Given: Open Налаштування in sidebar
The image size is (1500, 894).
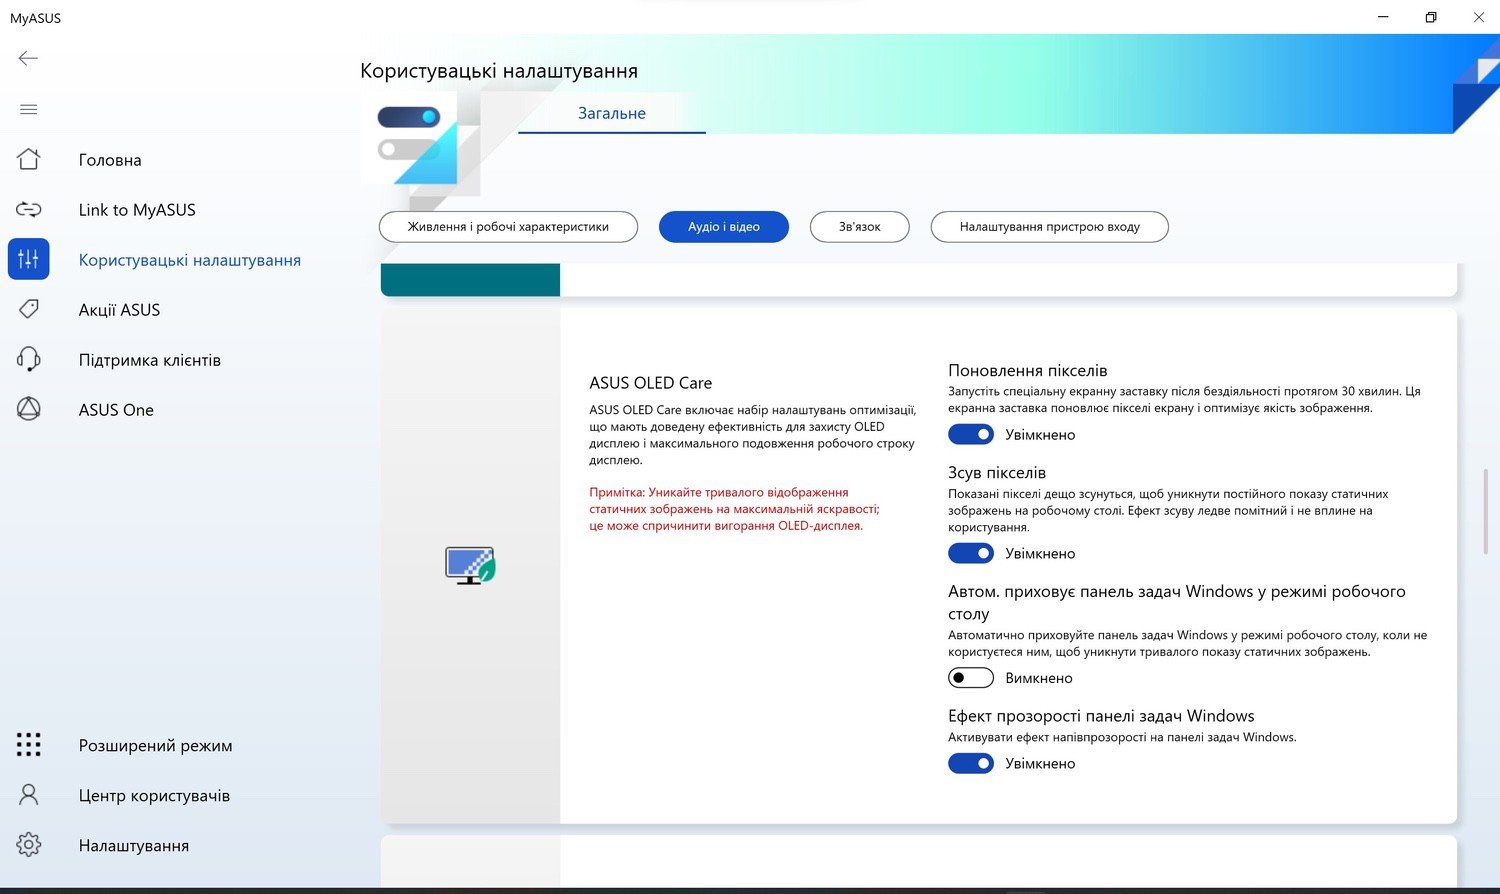Looking at the screenshot, I should (x=134, y=846).
